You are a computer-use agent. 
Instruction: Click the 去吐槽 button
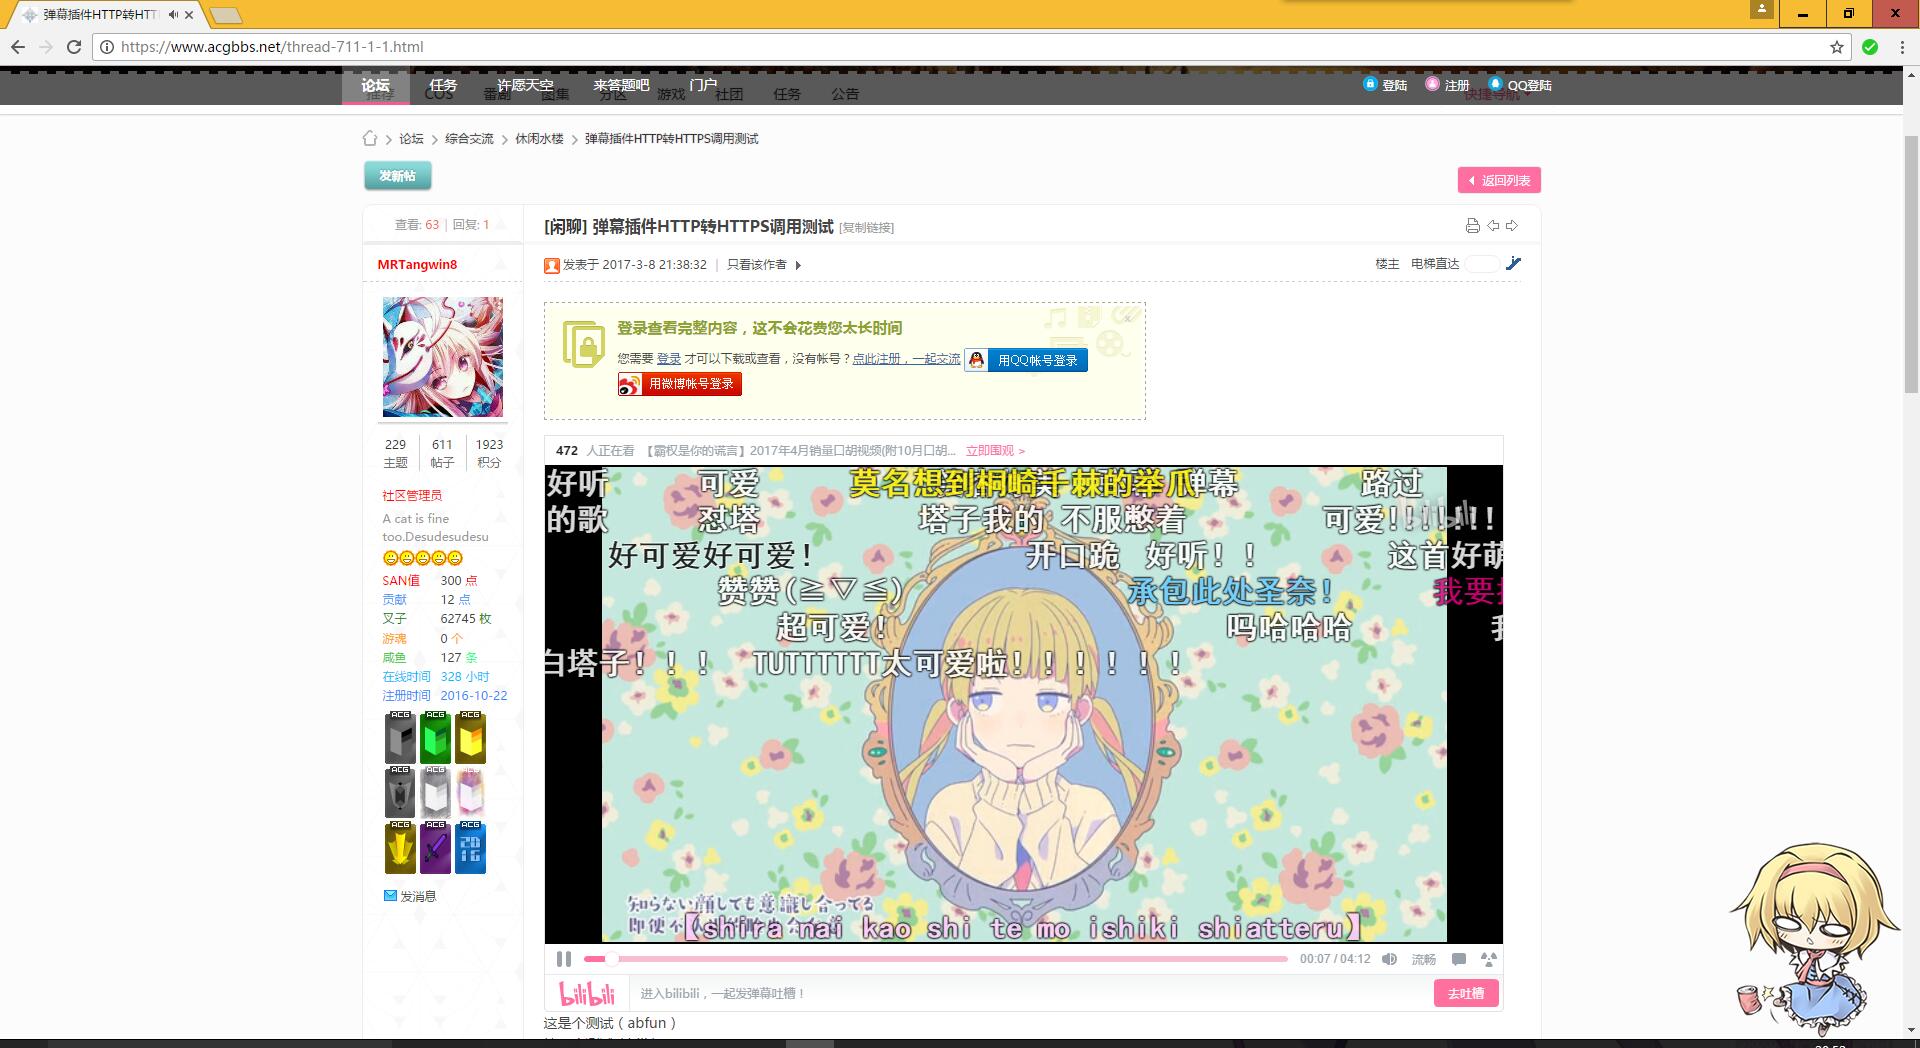pos(1466,993)
